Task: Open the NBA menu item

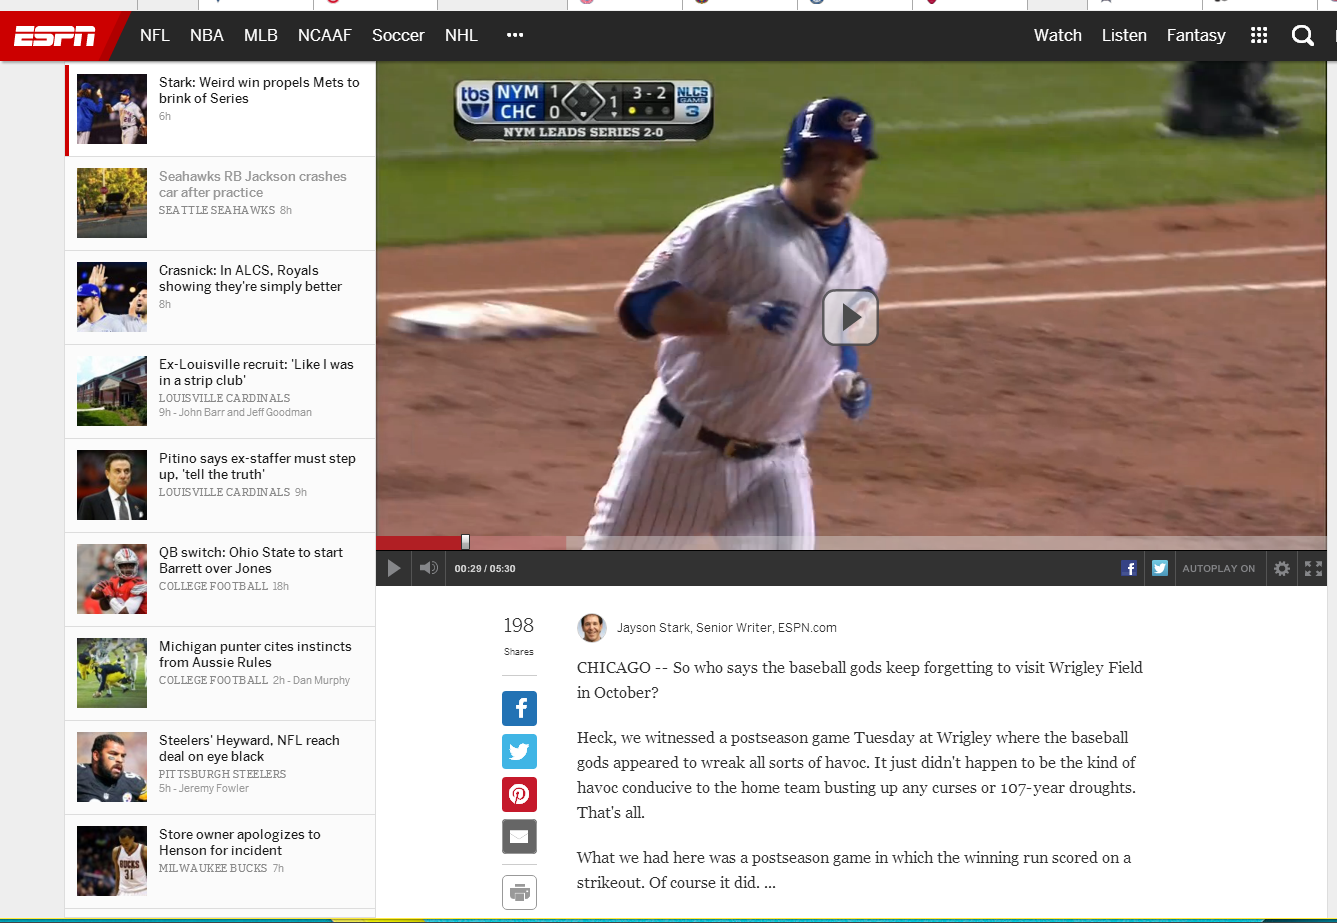Action: click(x=207, y=35)
